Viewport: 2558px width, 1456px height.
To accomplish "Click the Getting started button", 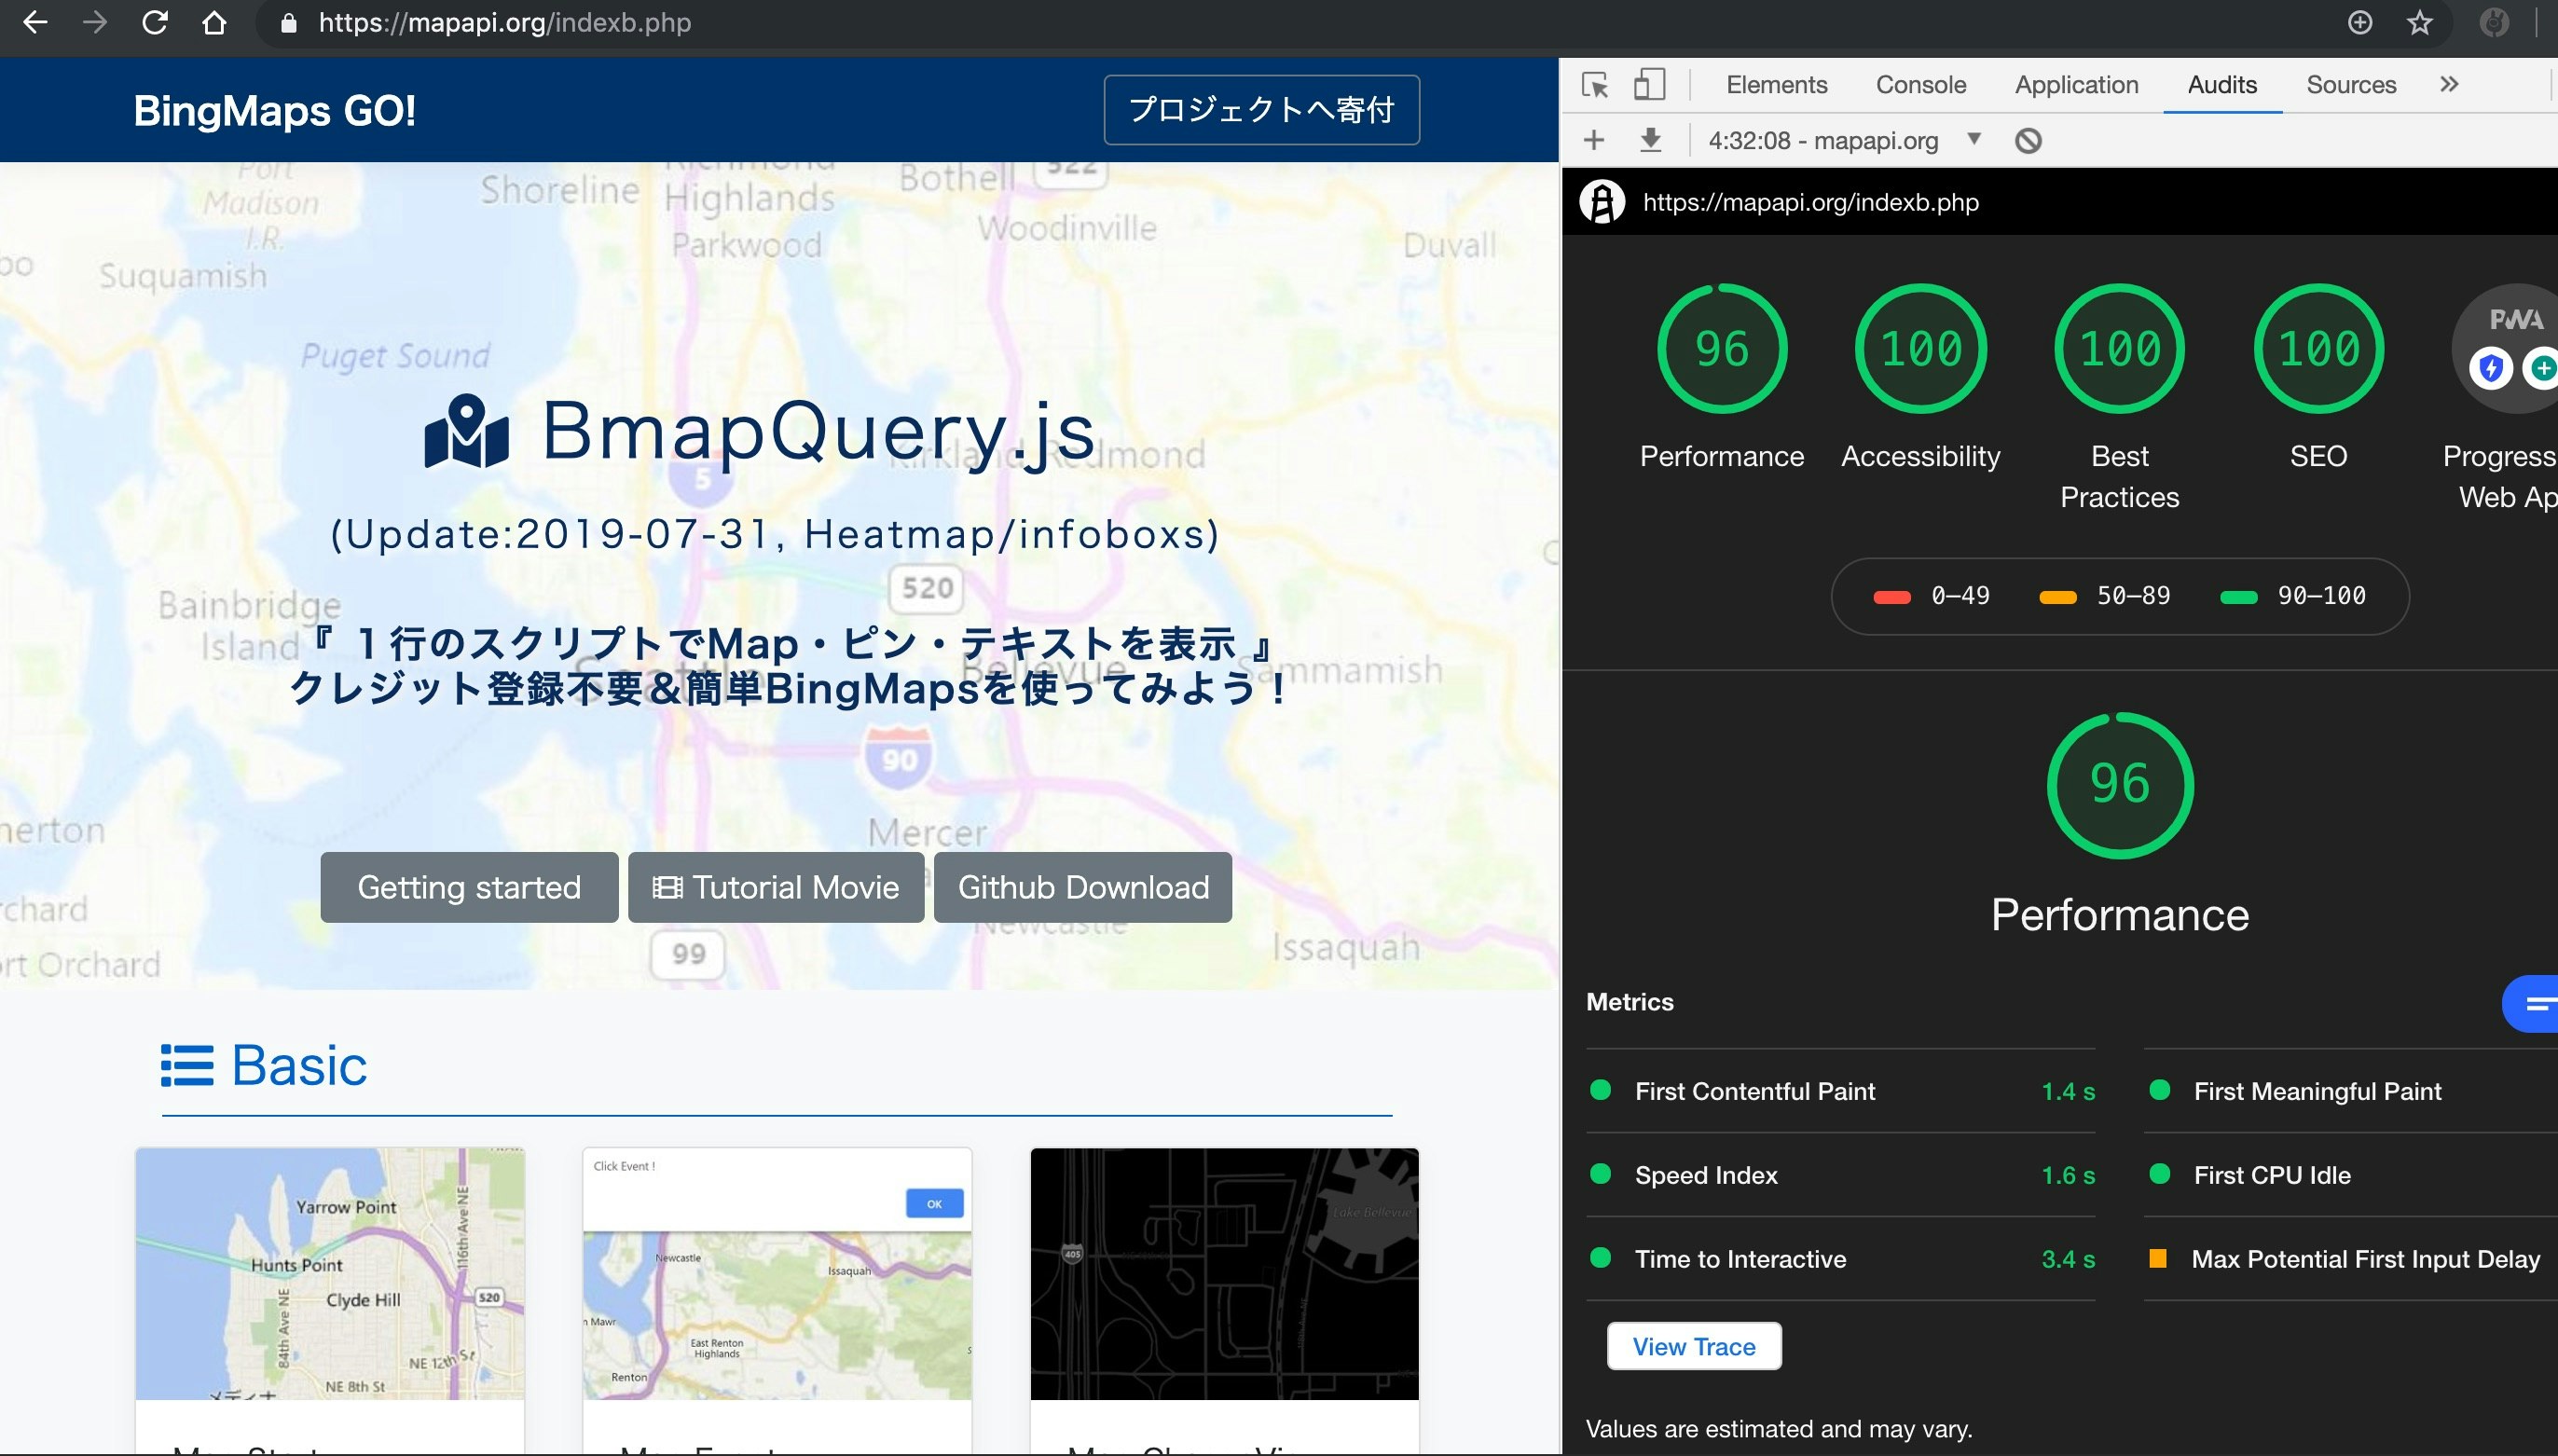I will tap(469, 887).
